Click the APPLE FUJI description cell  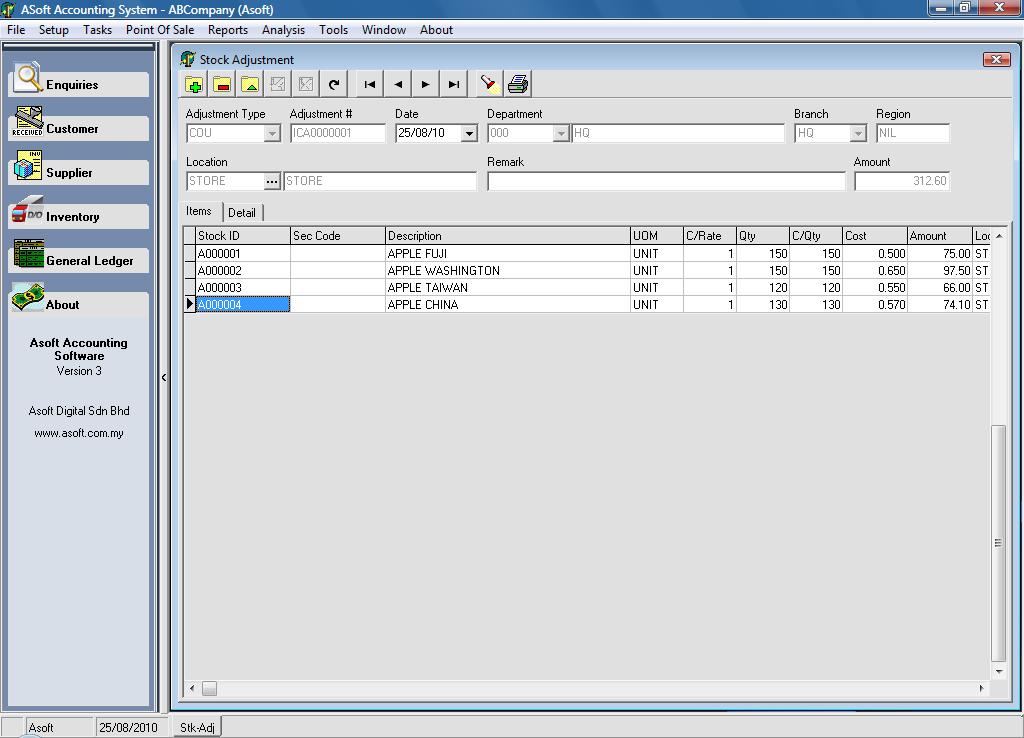coord(507,253)
